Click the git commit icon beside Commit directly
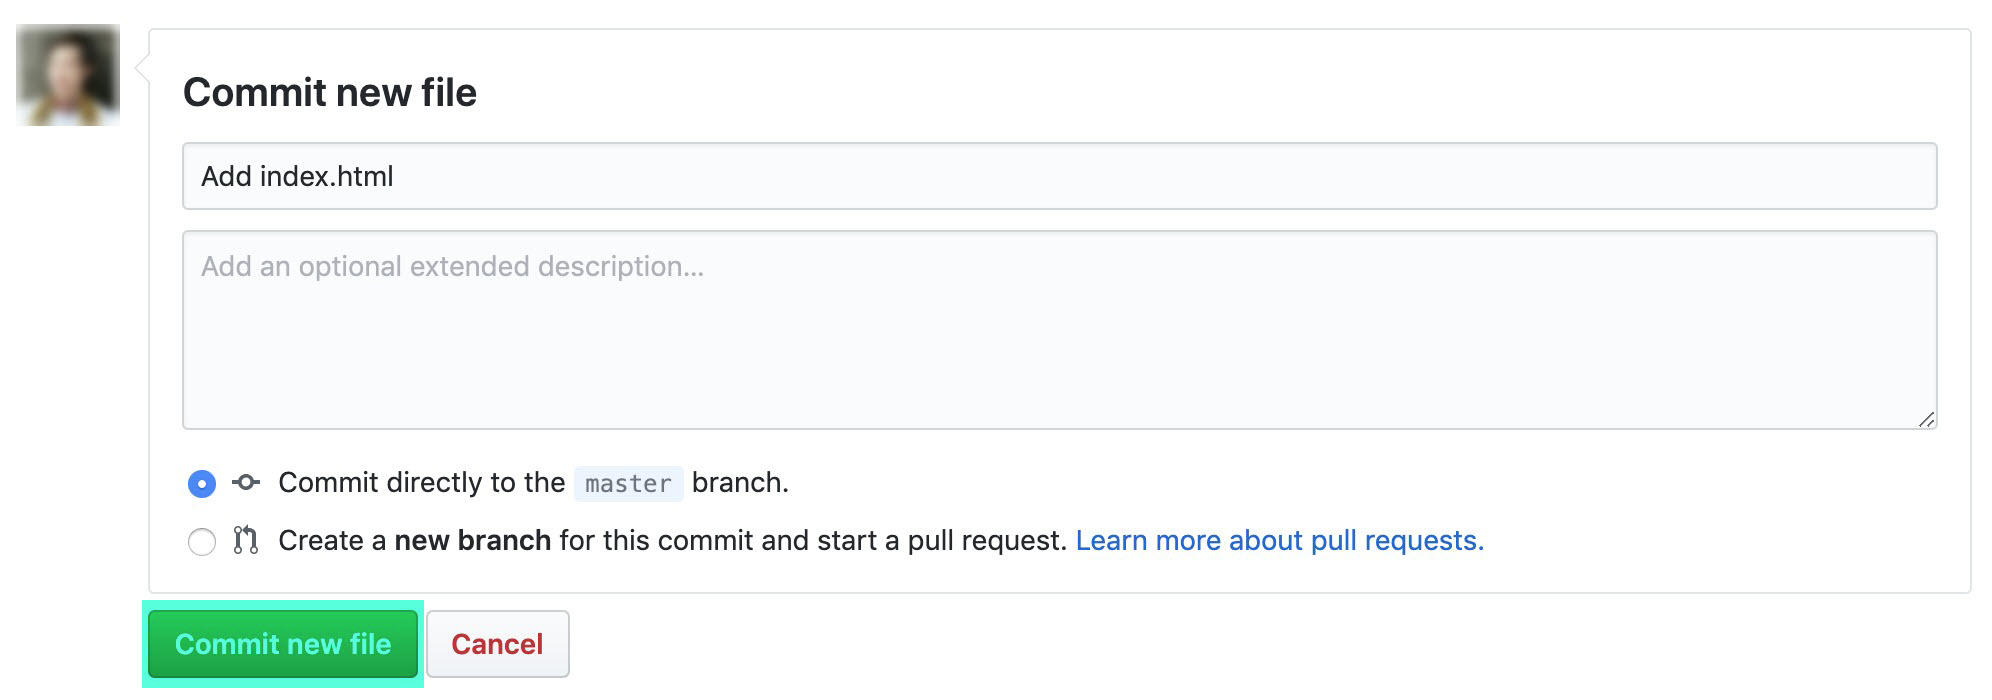The width and height of the screenshot is (1992, 700). [x=246, y=483]
